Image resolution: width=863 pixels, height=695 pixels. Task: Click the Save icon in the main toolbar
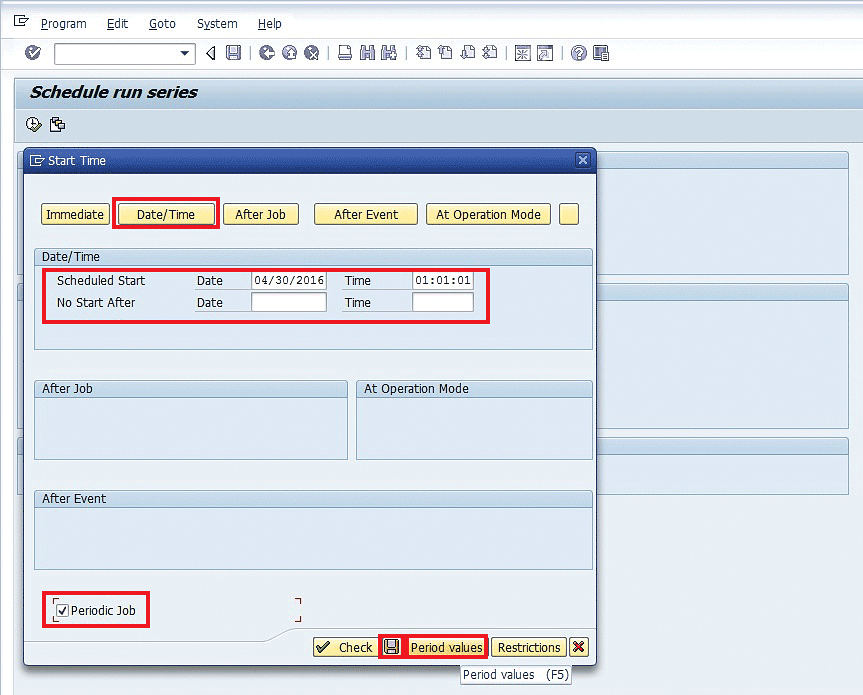[x=233, y=53]
